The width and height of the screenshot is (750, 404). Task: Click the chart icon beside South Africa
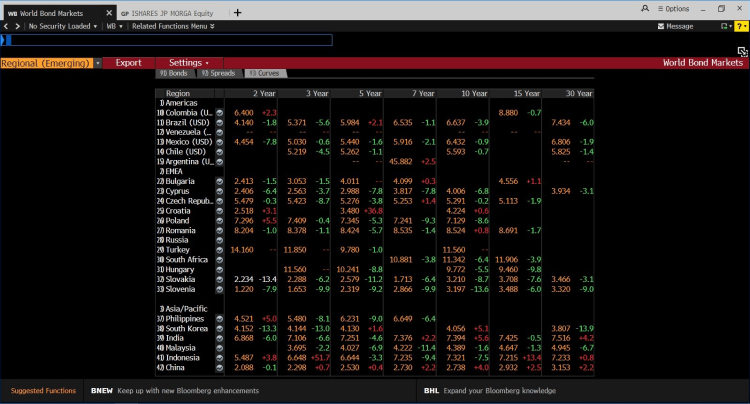pos(220,260)
